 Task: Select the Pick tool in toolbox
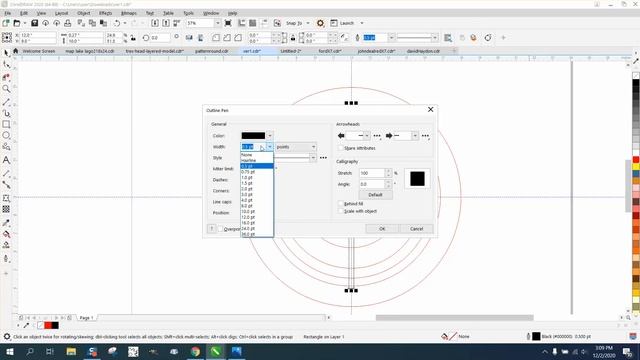coord(6,53)
